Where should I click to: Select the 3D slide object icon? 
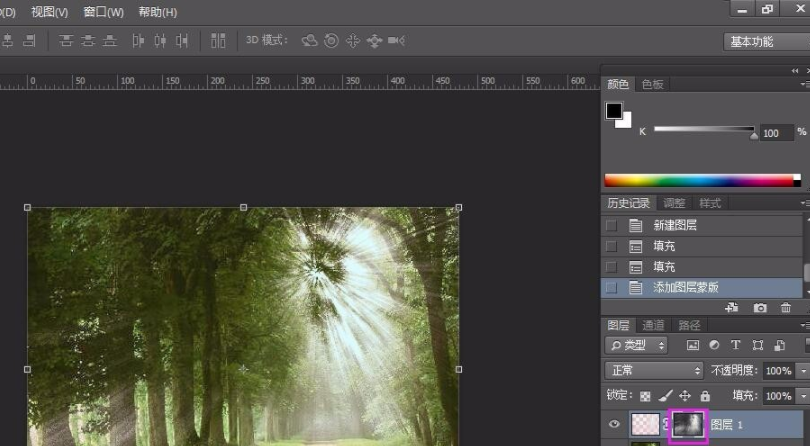(x=374, y=41)
